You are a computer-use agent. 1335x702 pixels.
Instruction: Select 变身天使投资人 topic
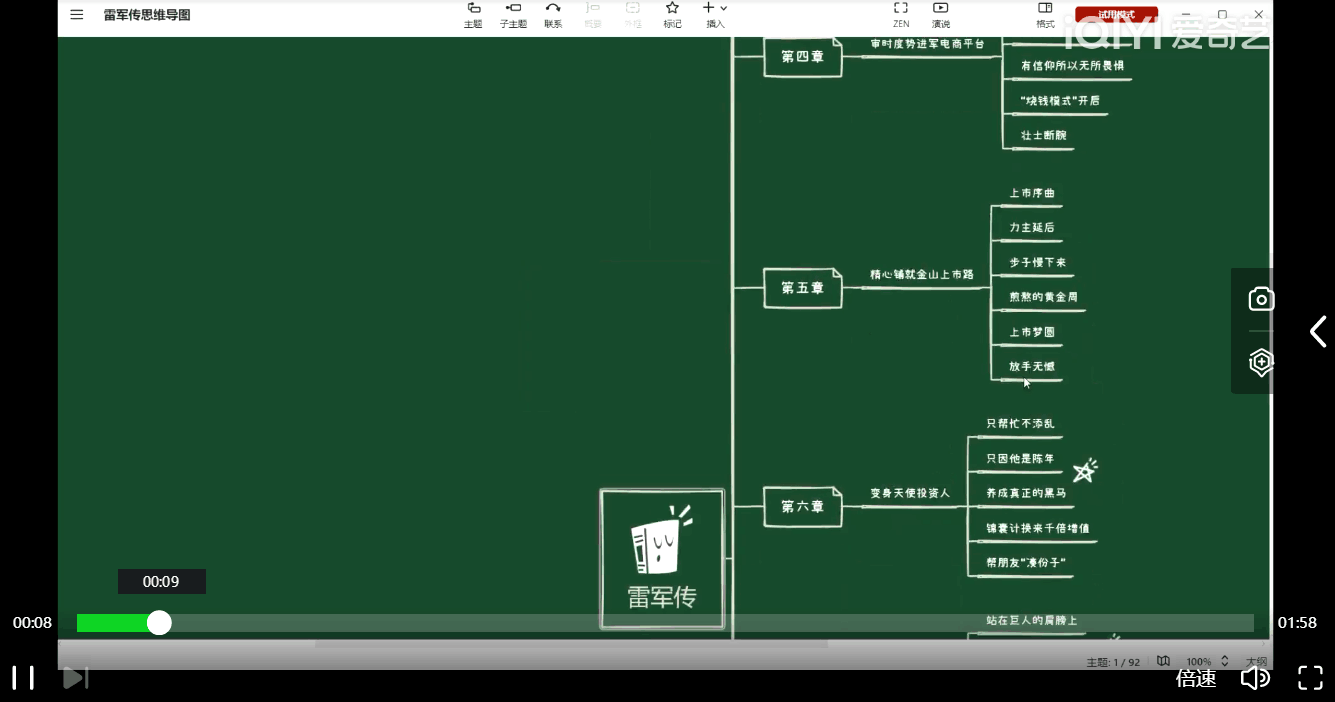pos(909,493)
